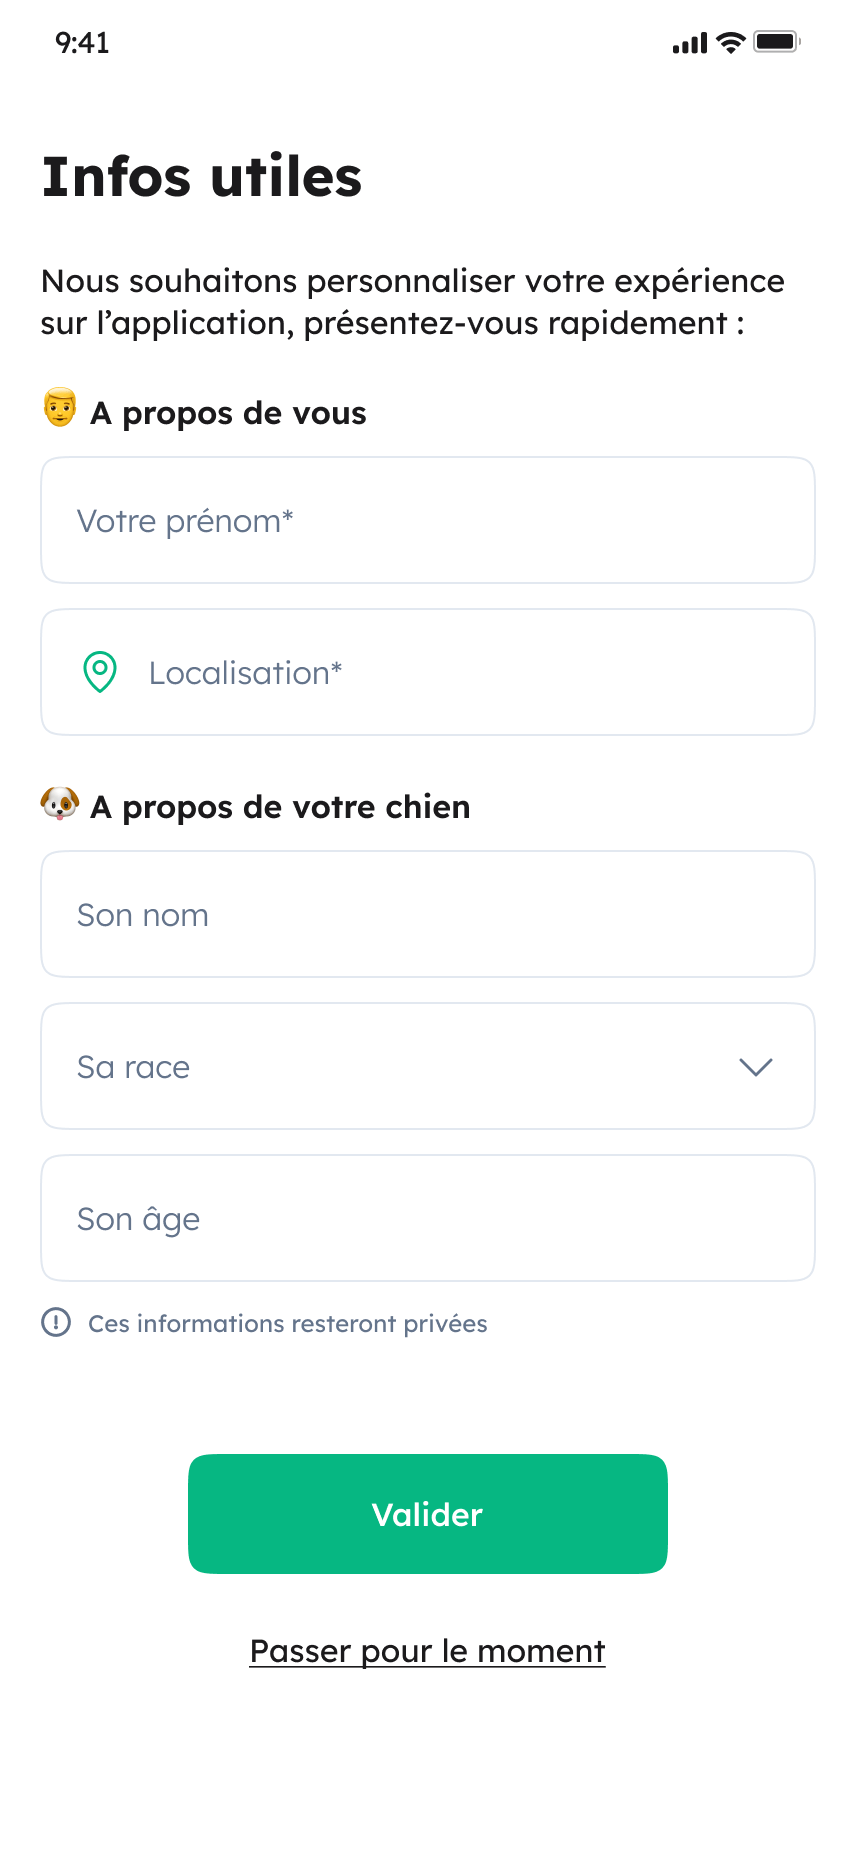
Task: Select the Localisation input field
Action: [x=460, y=672]
